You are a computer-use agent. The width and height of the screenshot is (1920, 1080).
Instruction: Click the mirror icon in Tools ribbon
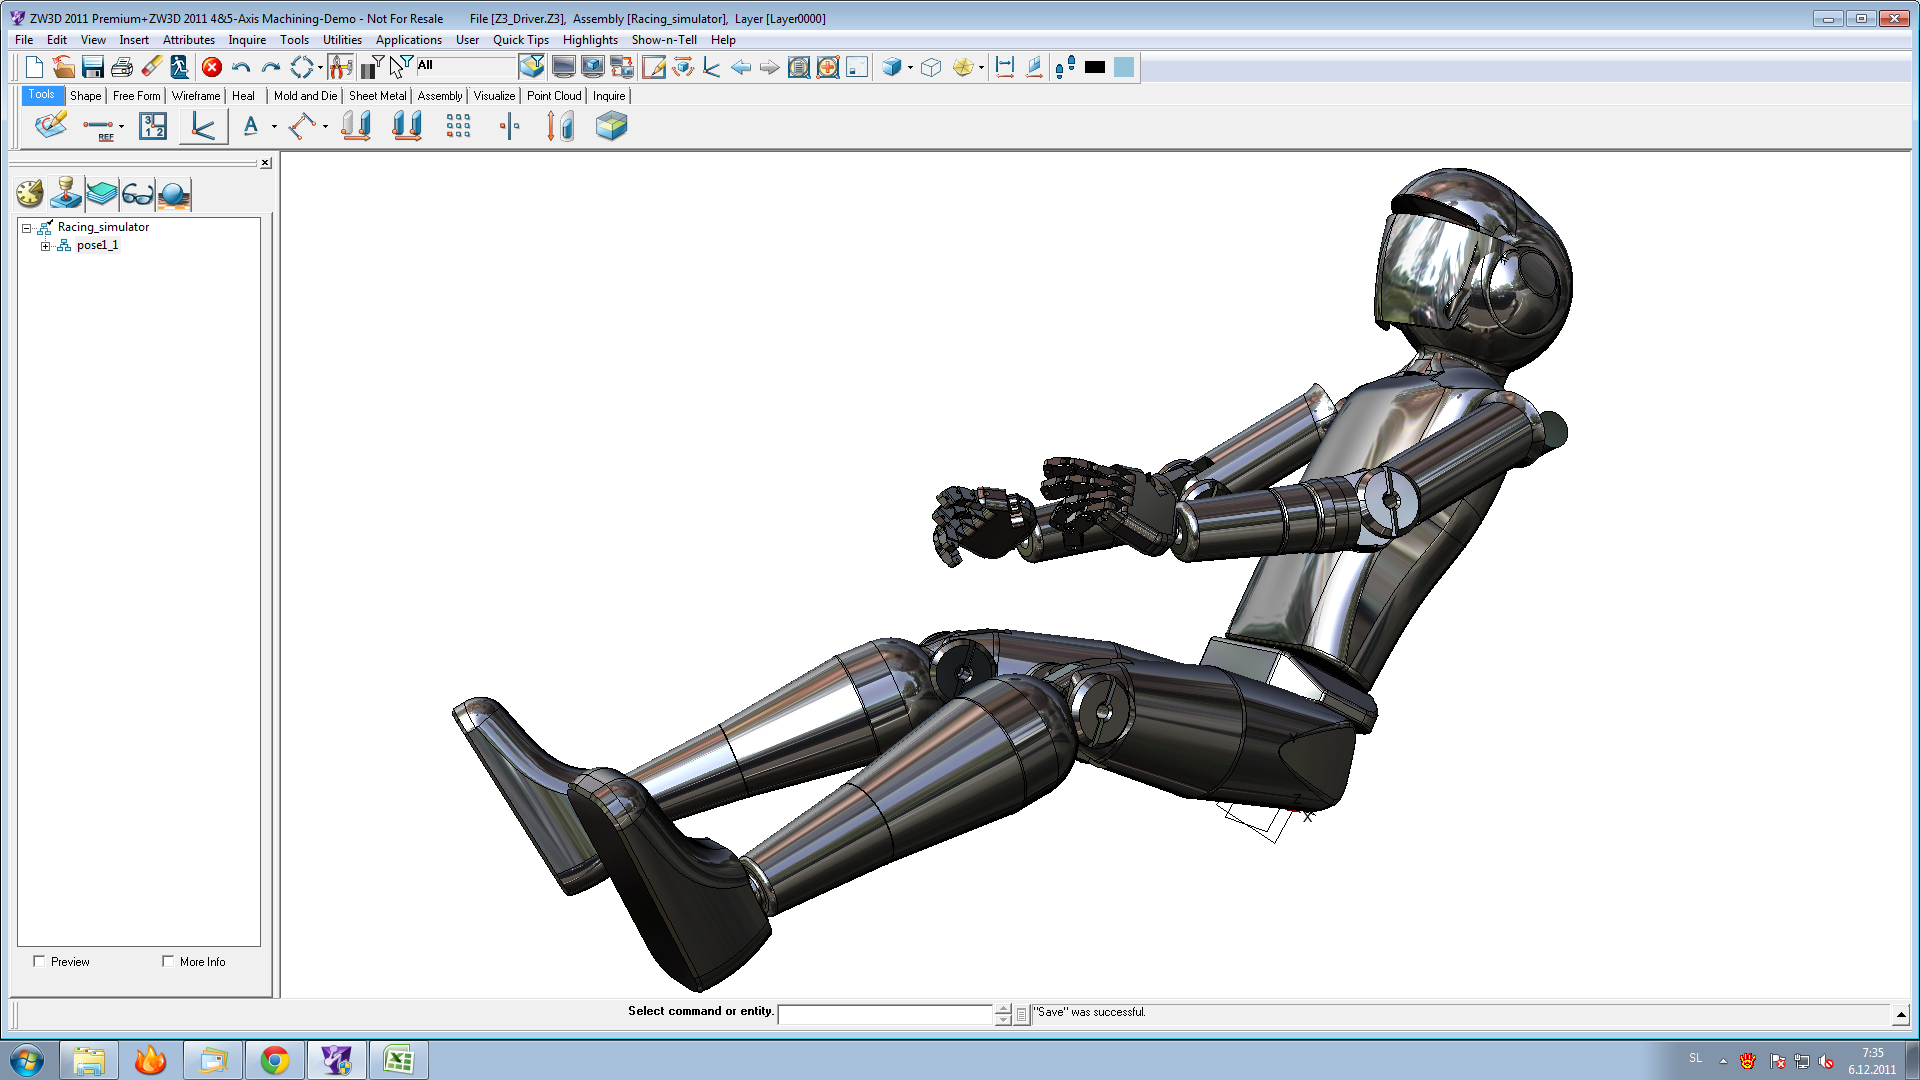(510, 126)
